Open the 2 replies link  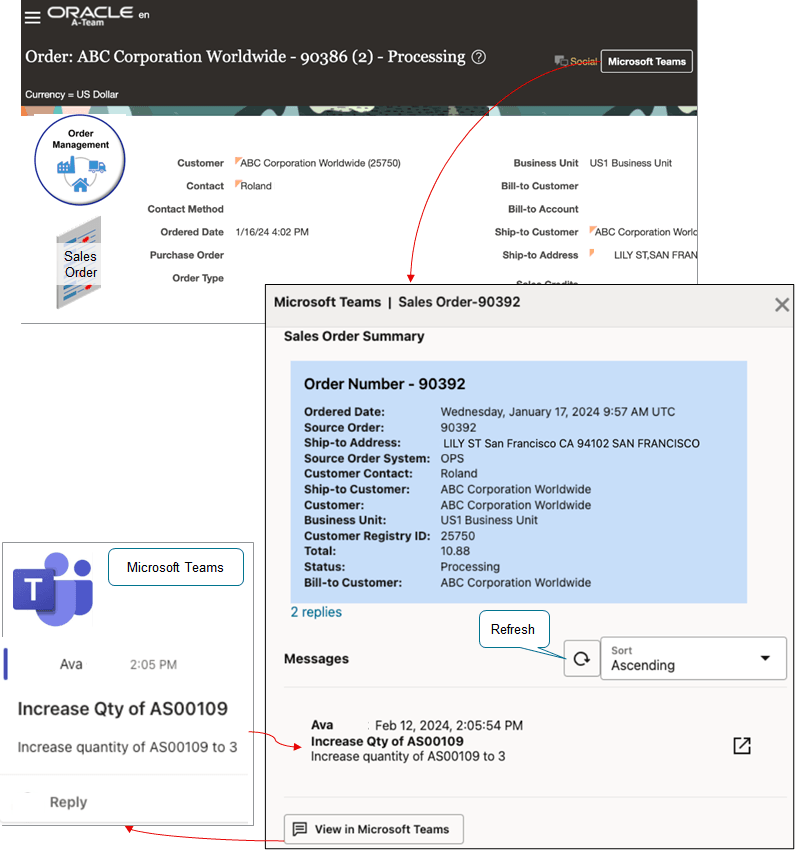[x=316, y=612]
